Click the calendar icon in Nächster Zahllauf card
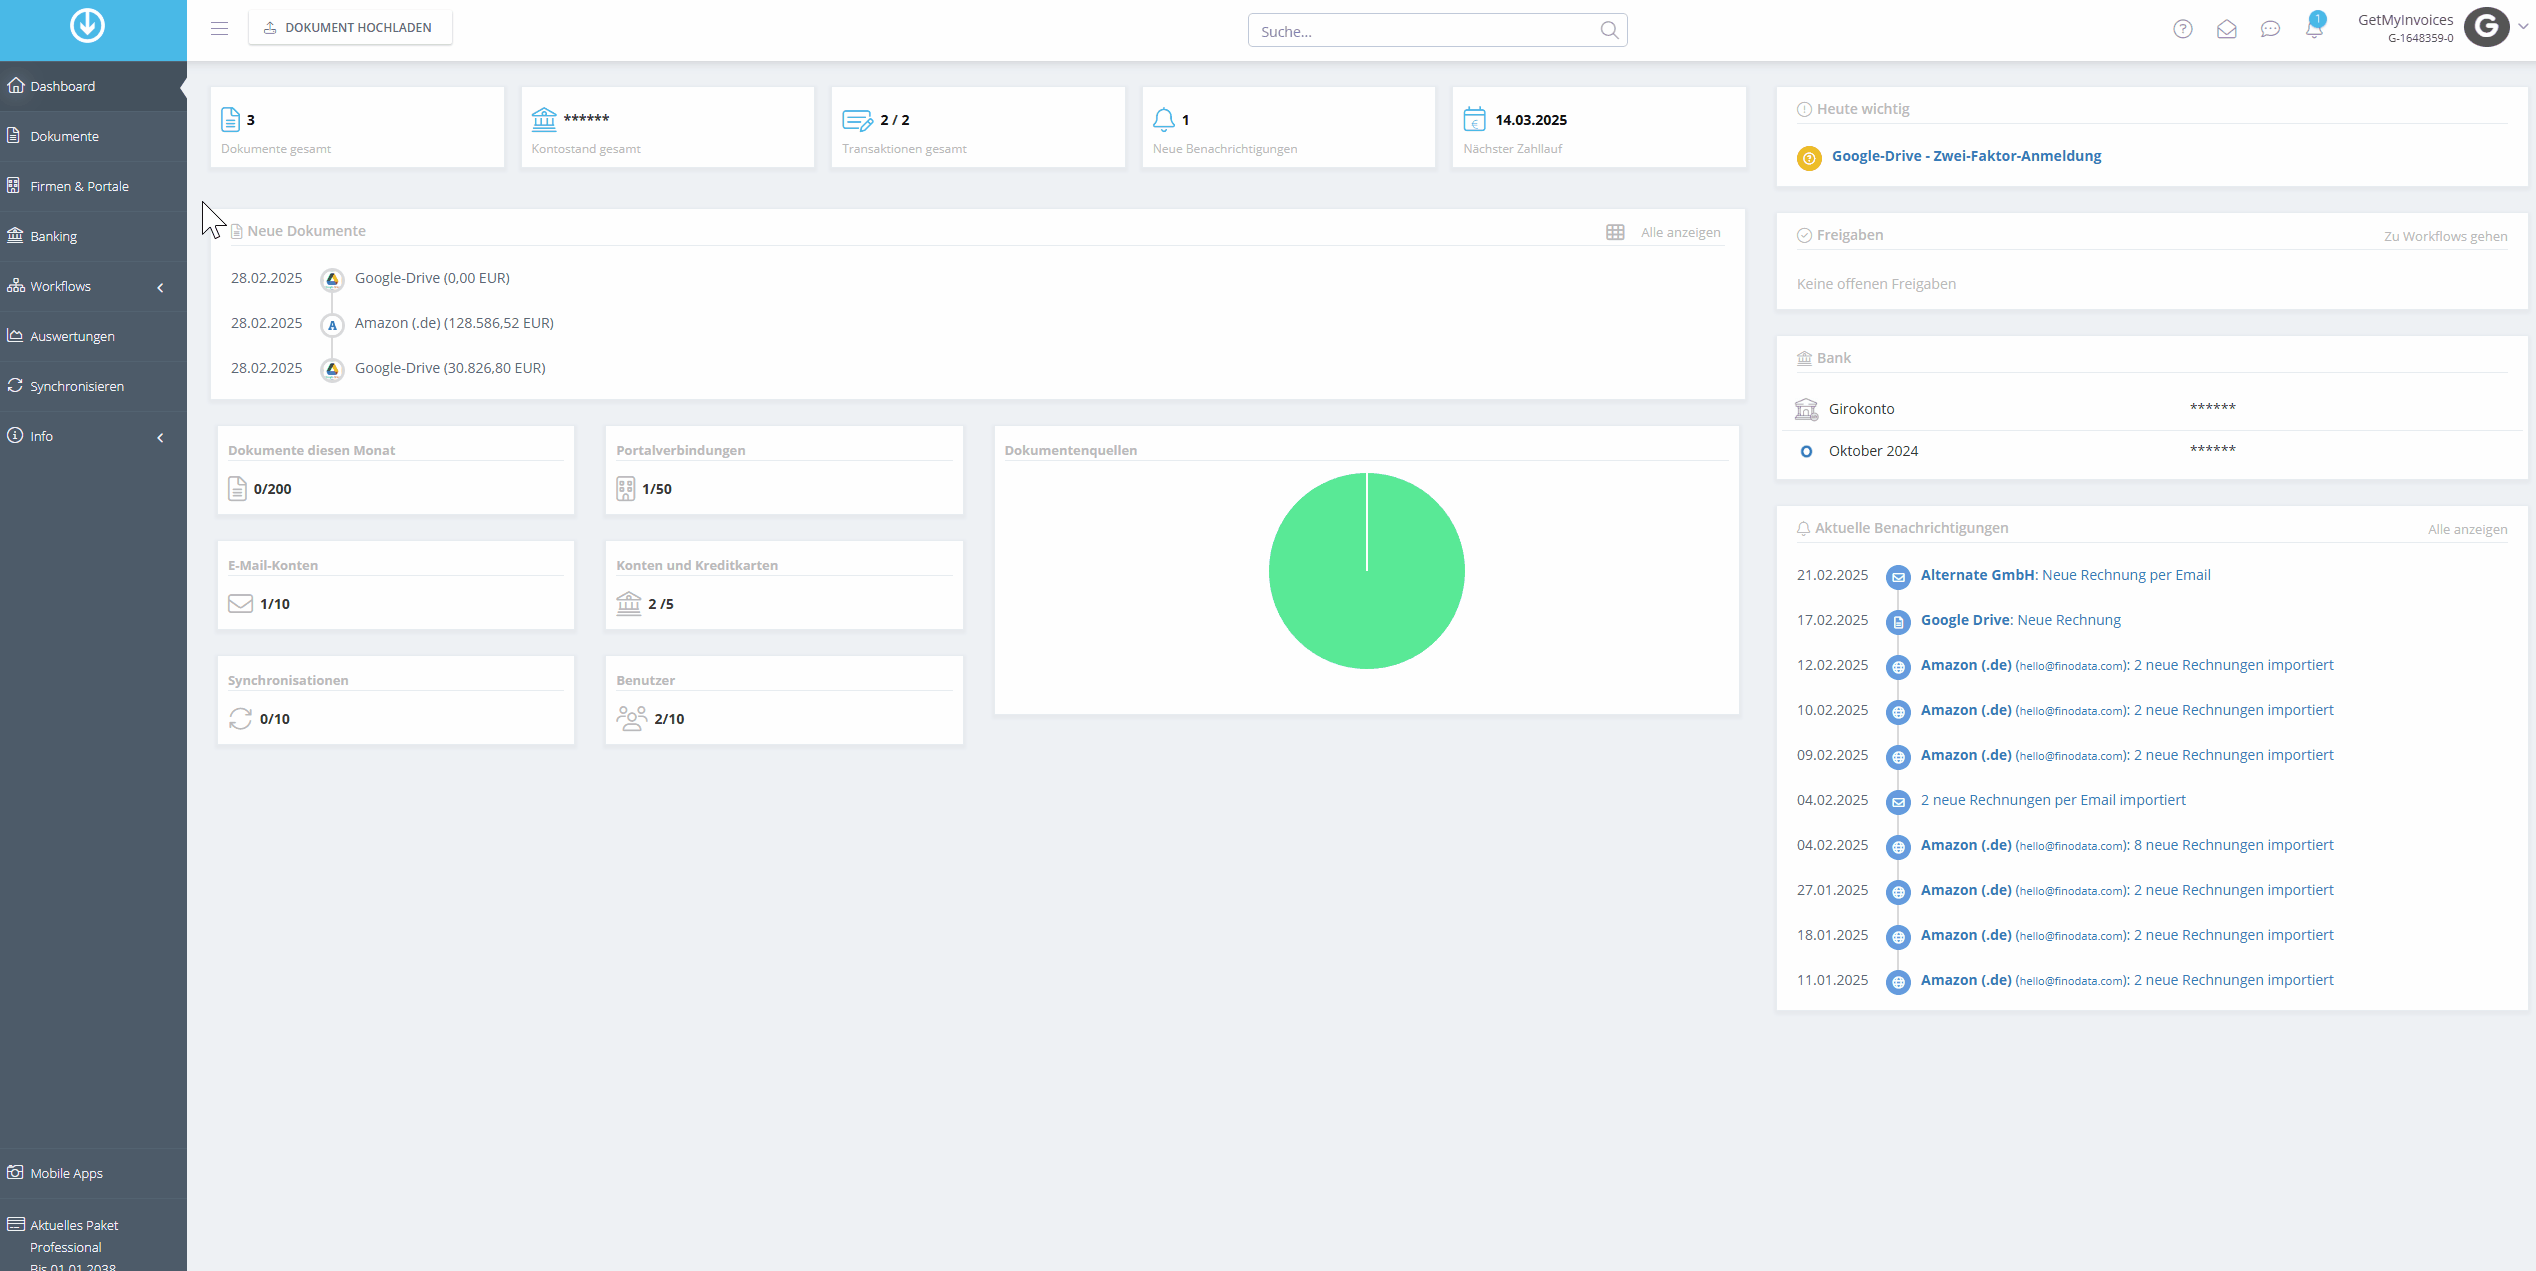The image size is (2536, 1271). (1474, 120)
